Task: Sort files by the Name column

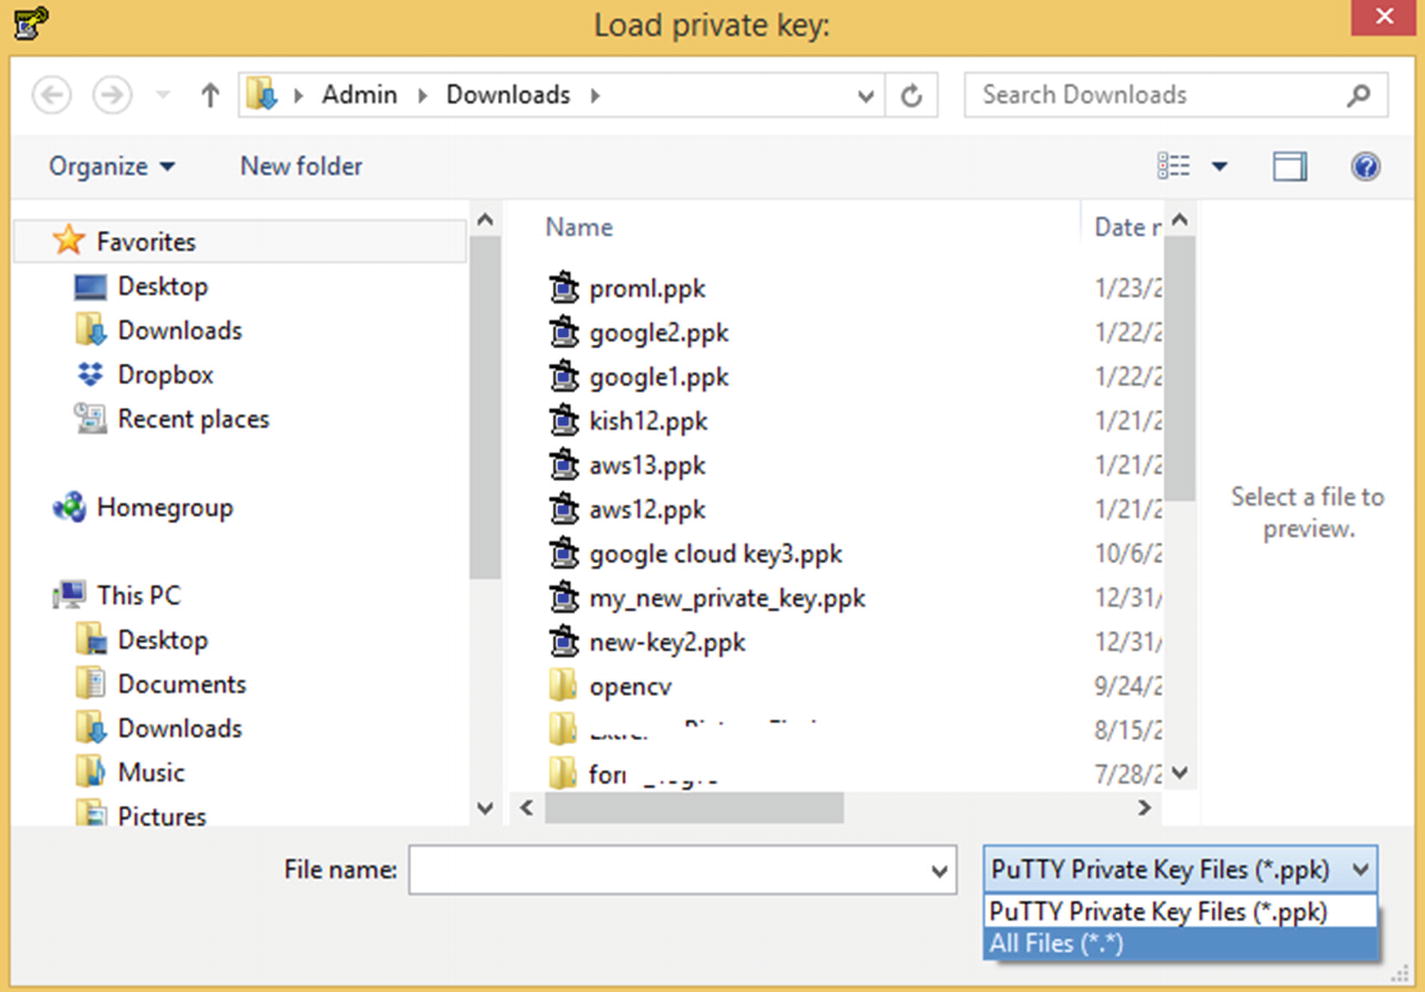Action: pyautogui.click(x=579, y=228)
